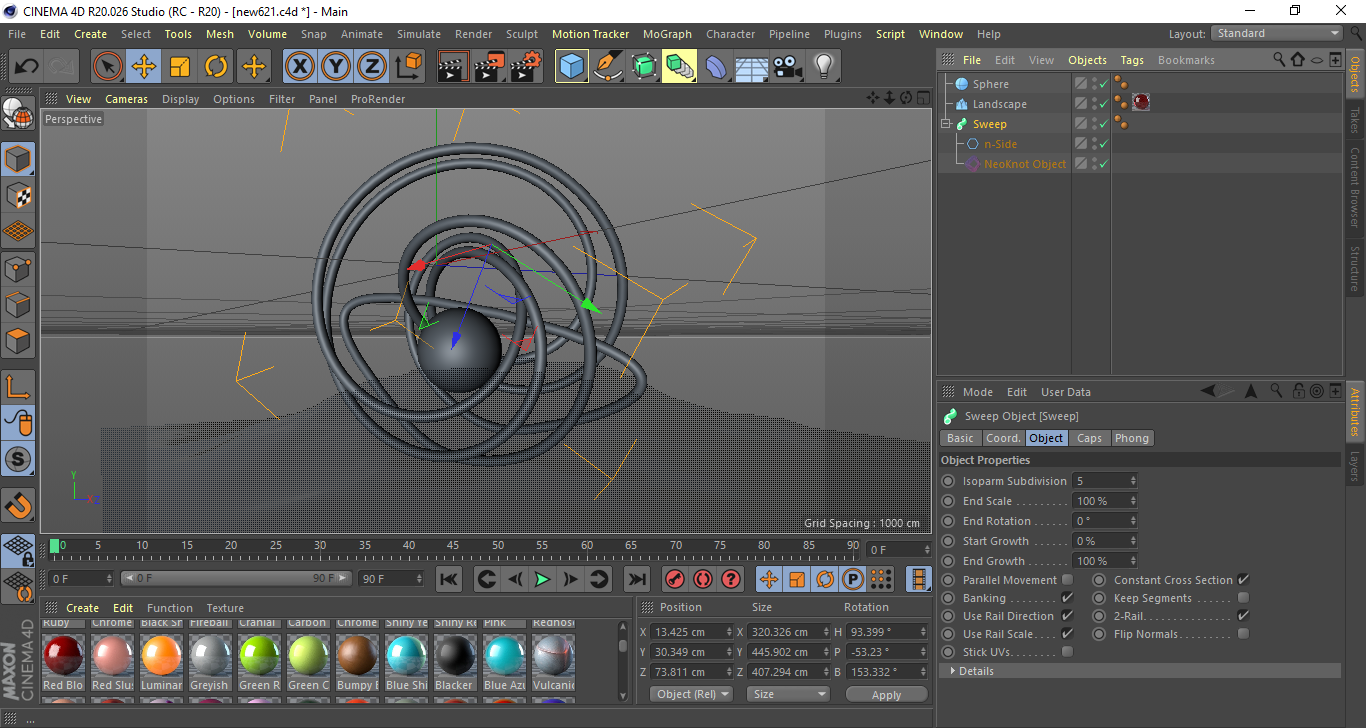Switch to Texture mode icon
Viewport: 1366px width, 728px height.
click(18, 196)
